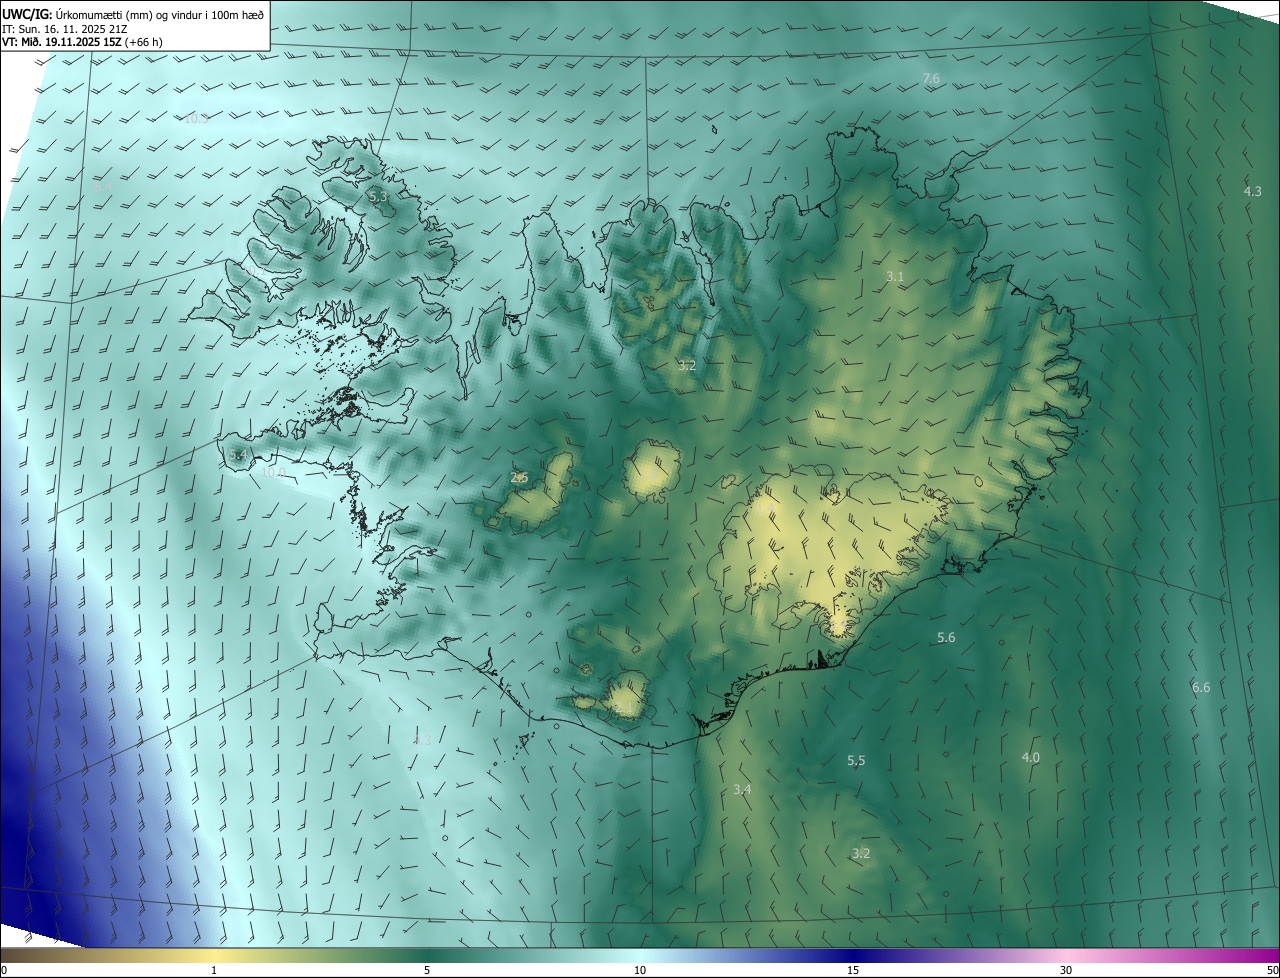The image size is (1280, 978).
Task: Click the 5.6 value label
Action: click(x=946, y=637)
